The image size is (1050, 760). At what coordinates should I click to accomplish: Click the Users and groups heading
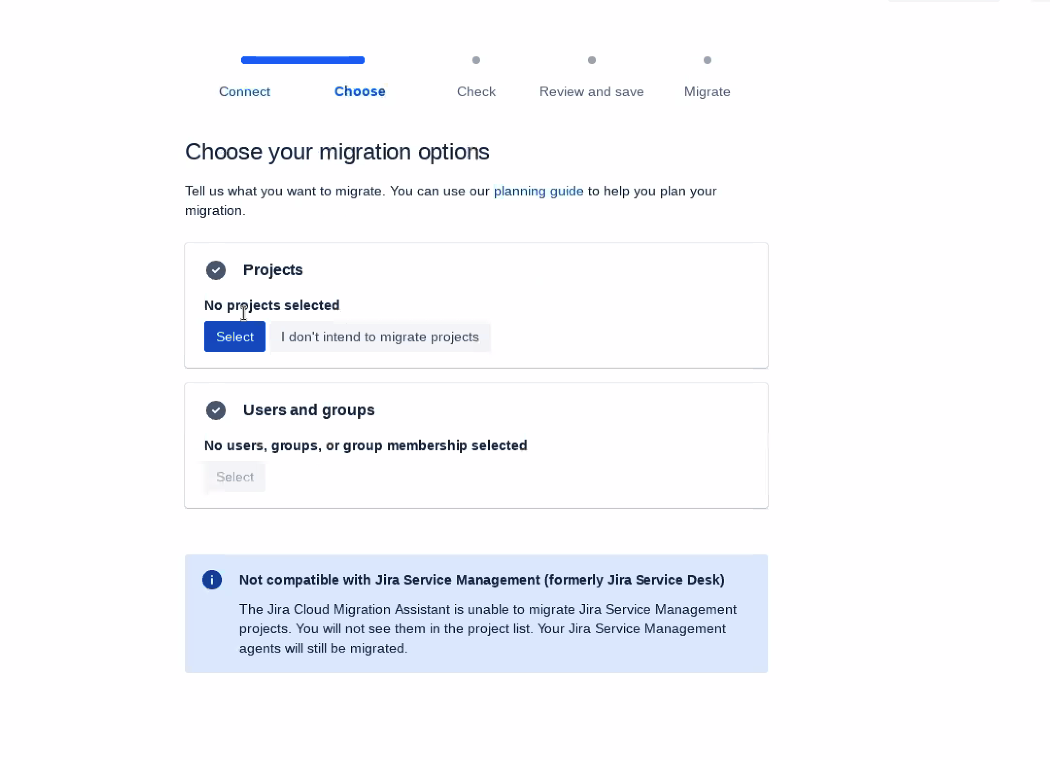[309, 410]
